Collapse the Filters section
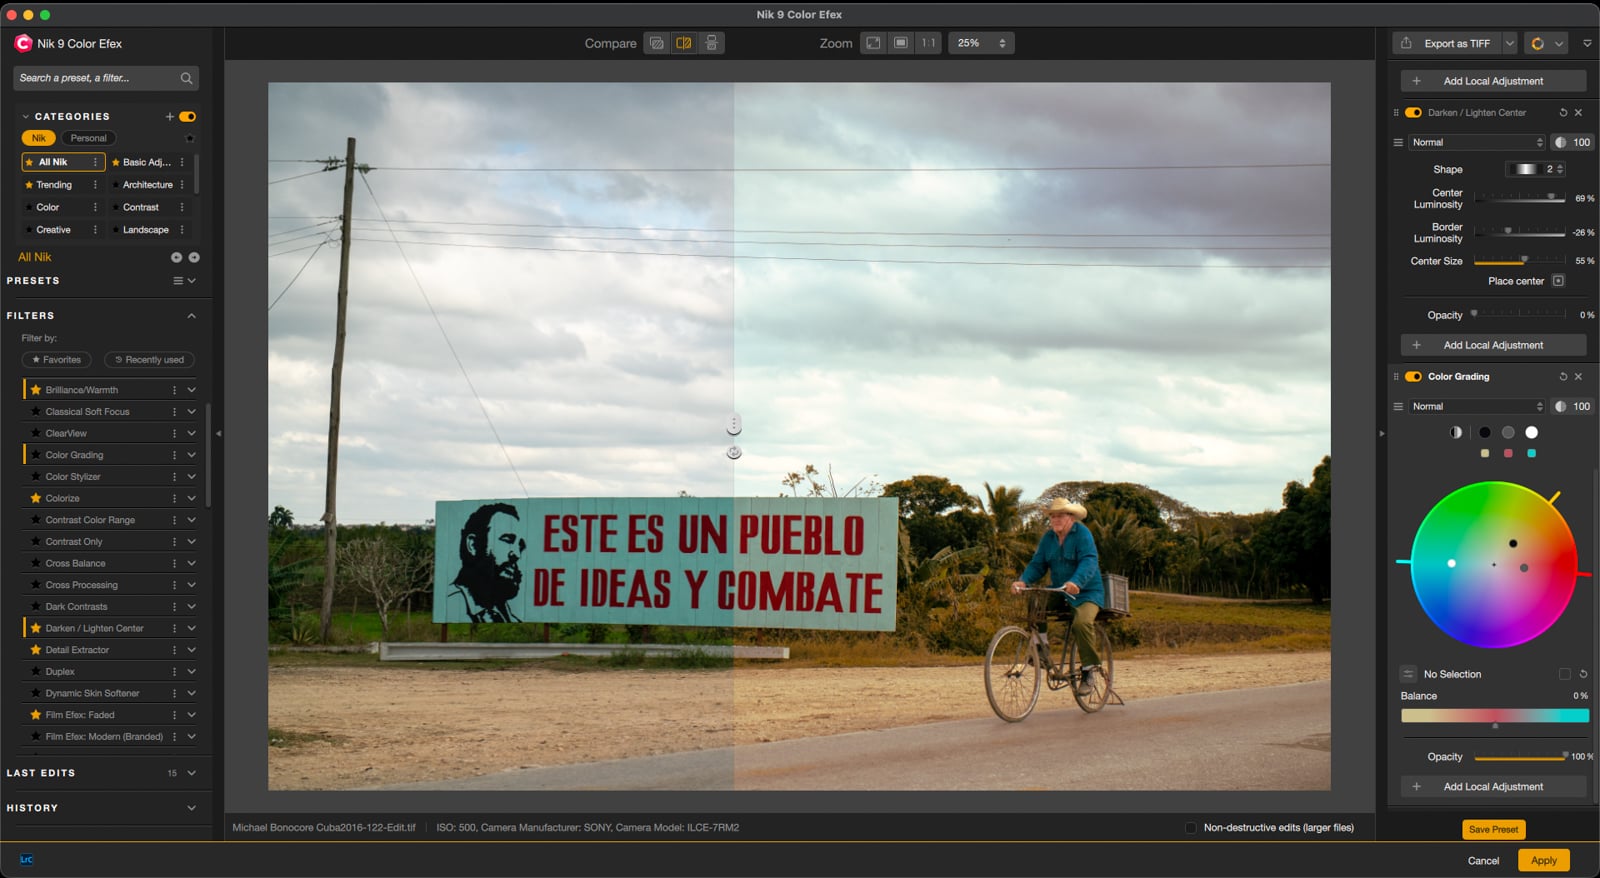This screenshot has height=878, width=1600. tap(192, 316)
